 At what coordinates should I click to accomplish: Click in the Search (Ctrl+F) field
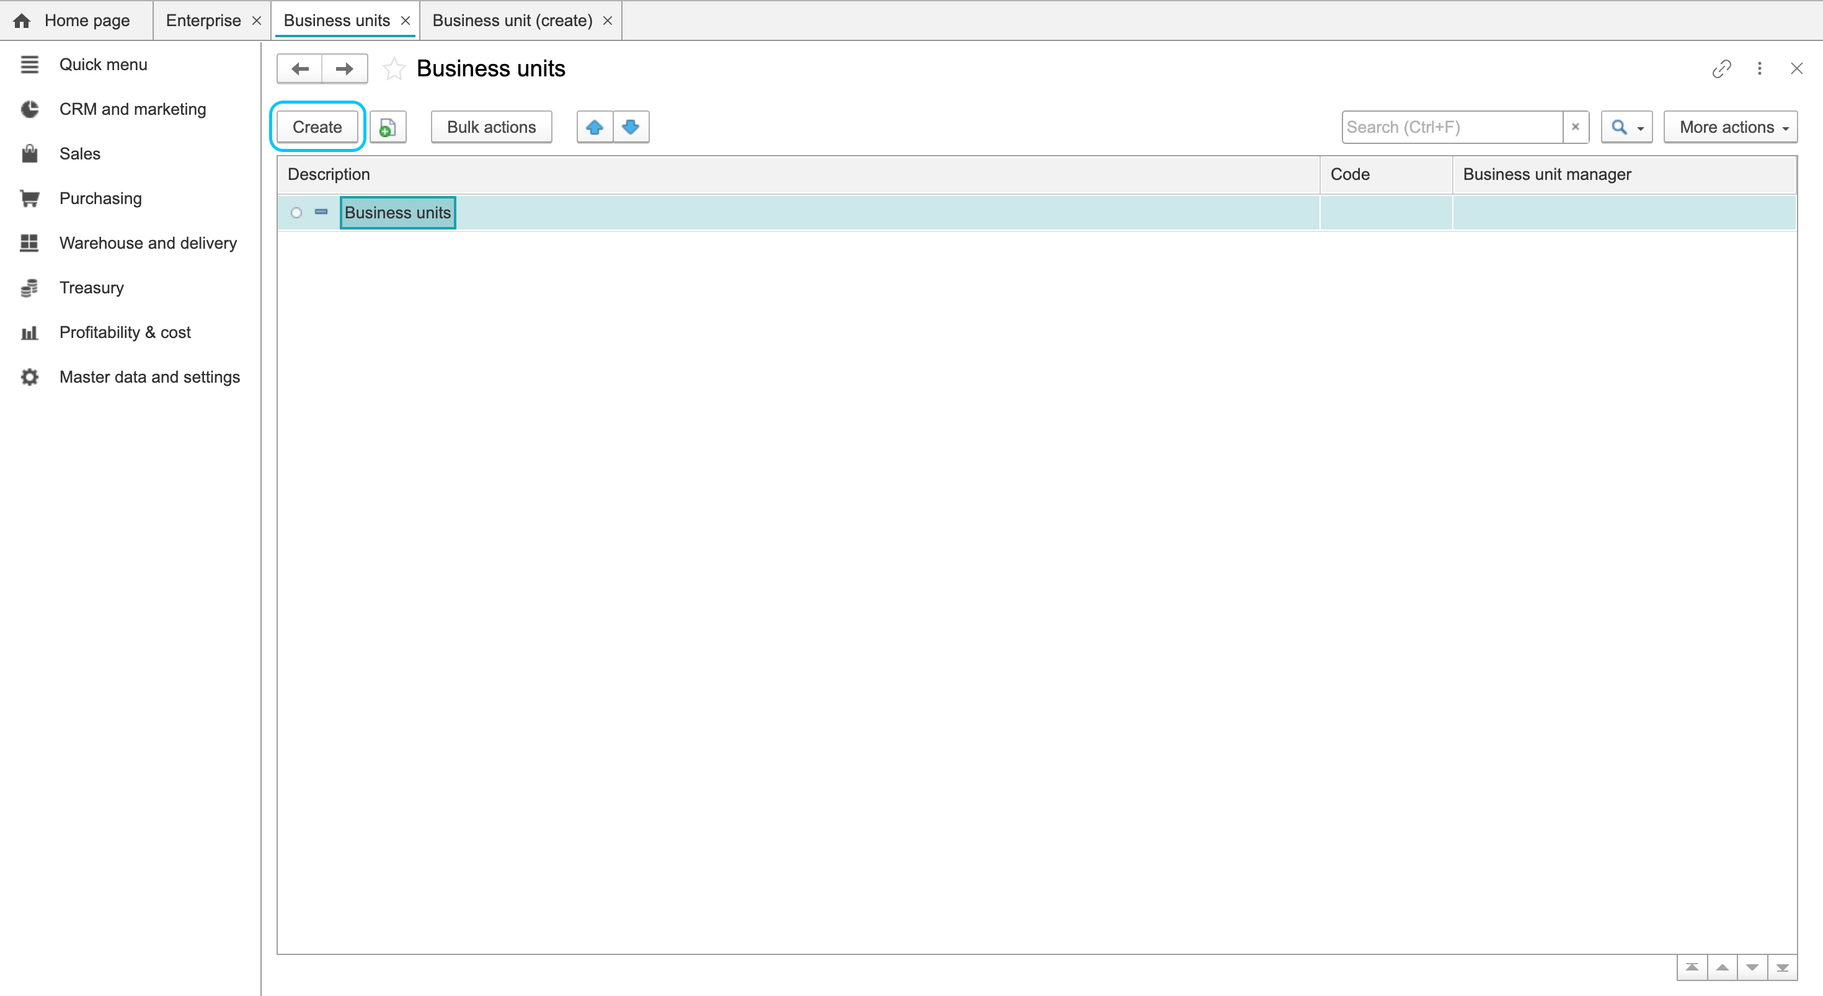[1452, 127]
